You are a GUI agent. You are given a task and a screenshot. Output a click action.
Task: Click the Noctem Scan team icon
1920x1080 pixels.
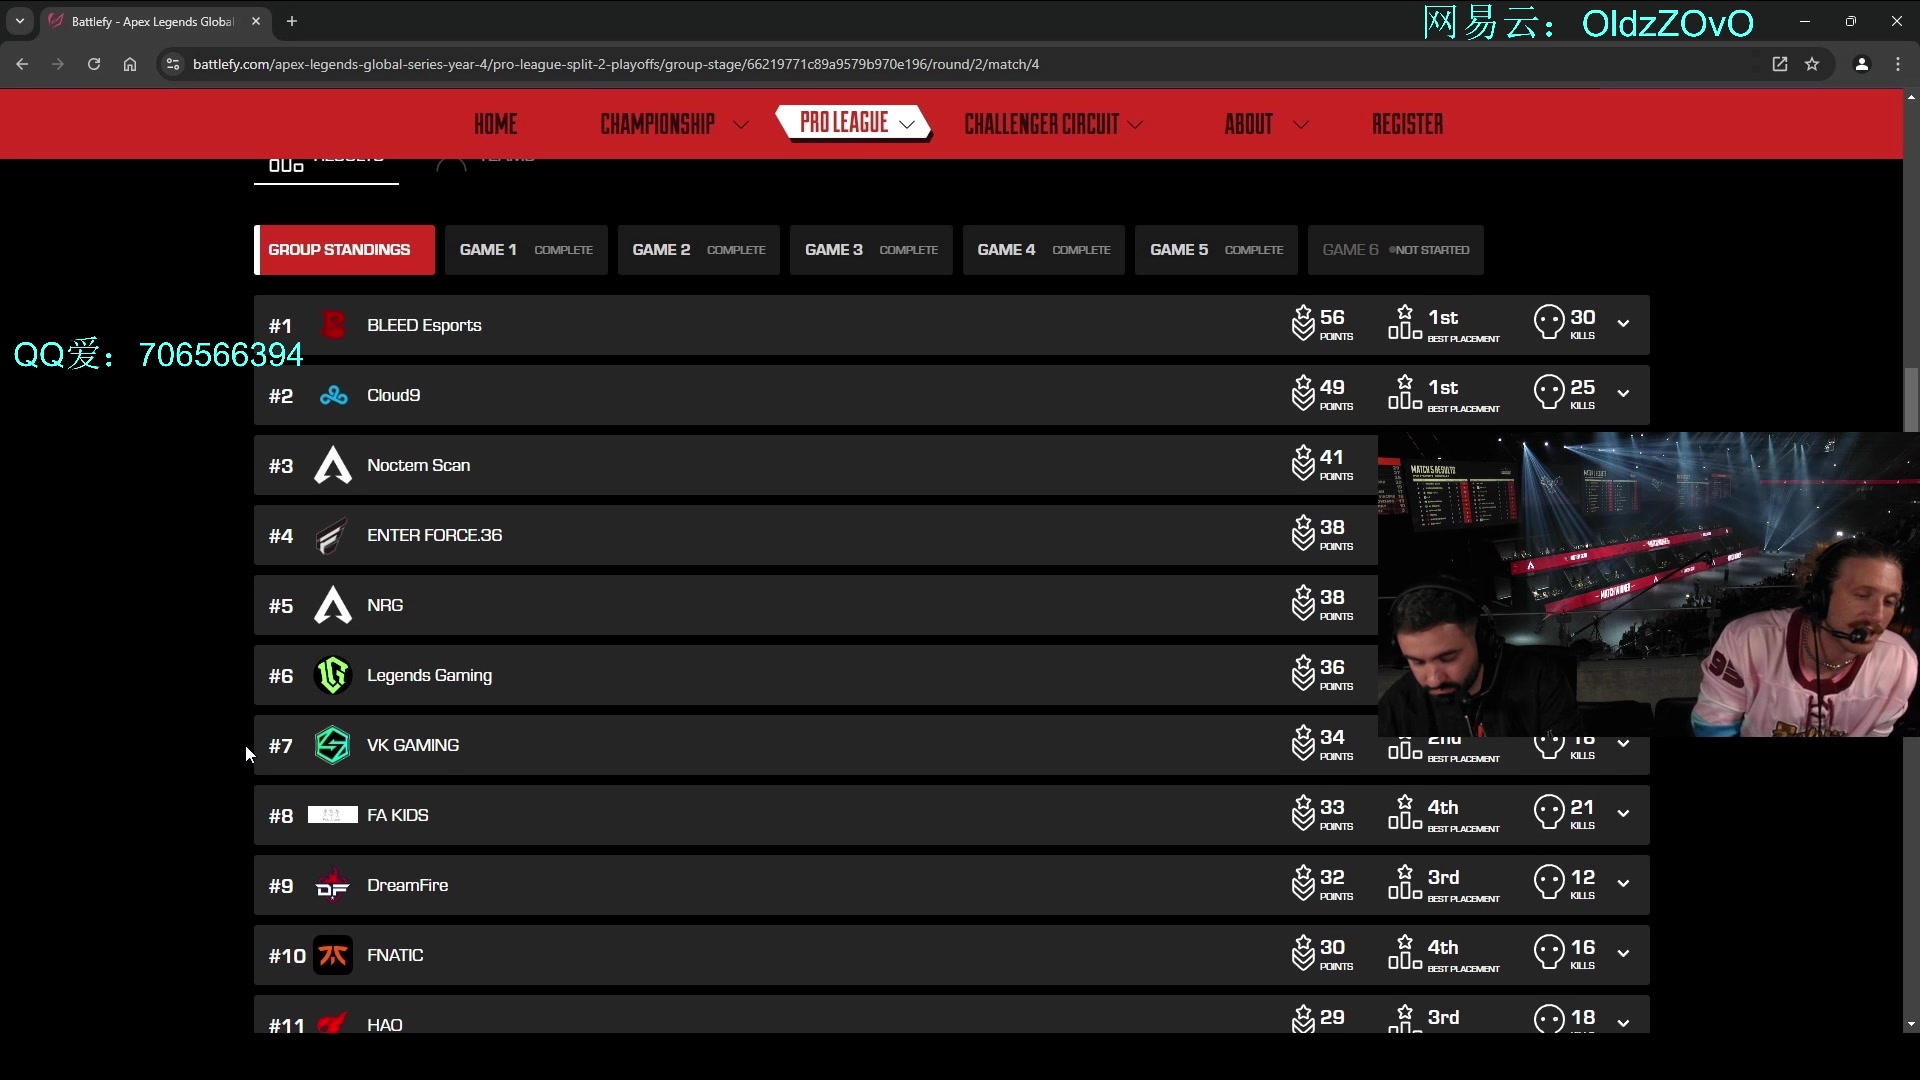pos(332,464)
